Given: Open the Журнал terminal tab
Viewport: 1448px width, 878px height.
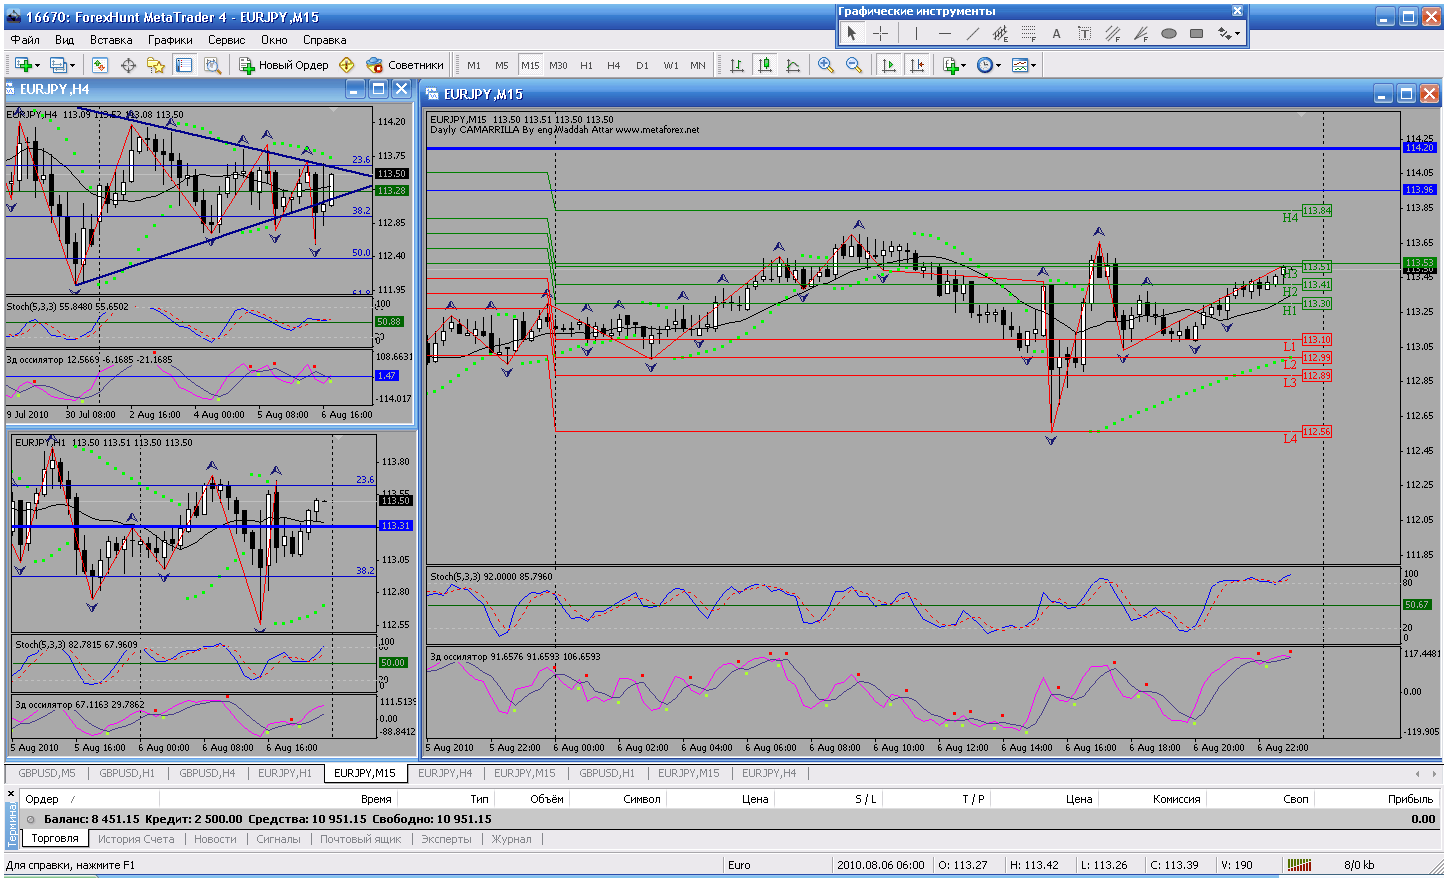Looking at the screenshot, I should click(511, 839).
